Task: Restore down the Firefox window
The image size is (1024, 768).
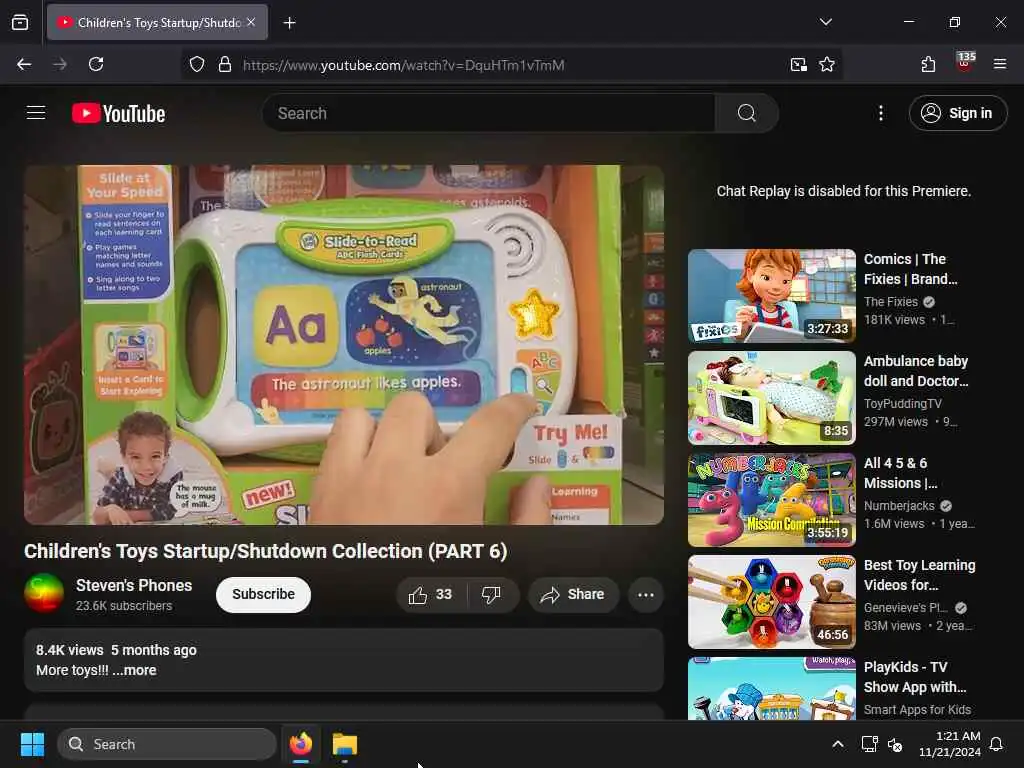Action: click(x=955, y=22)
